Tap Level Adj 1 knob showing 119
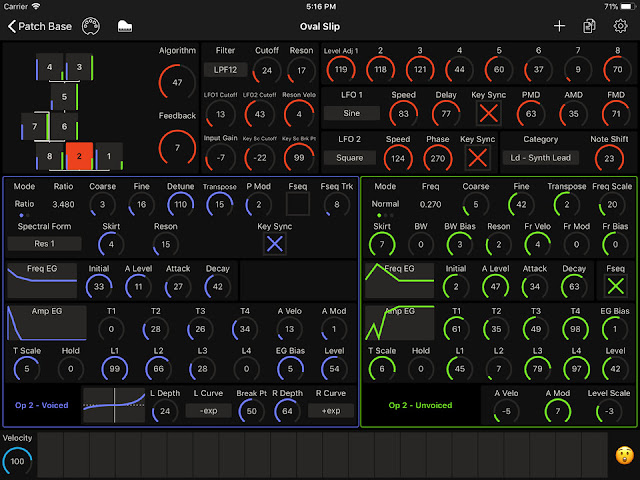The width and height of the screenshot is (640, 480). [341, 69]
